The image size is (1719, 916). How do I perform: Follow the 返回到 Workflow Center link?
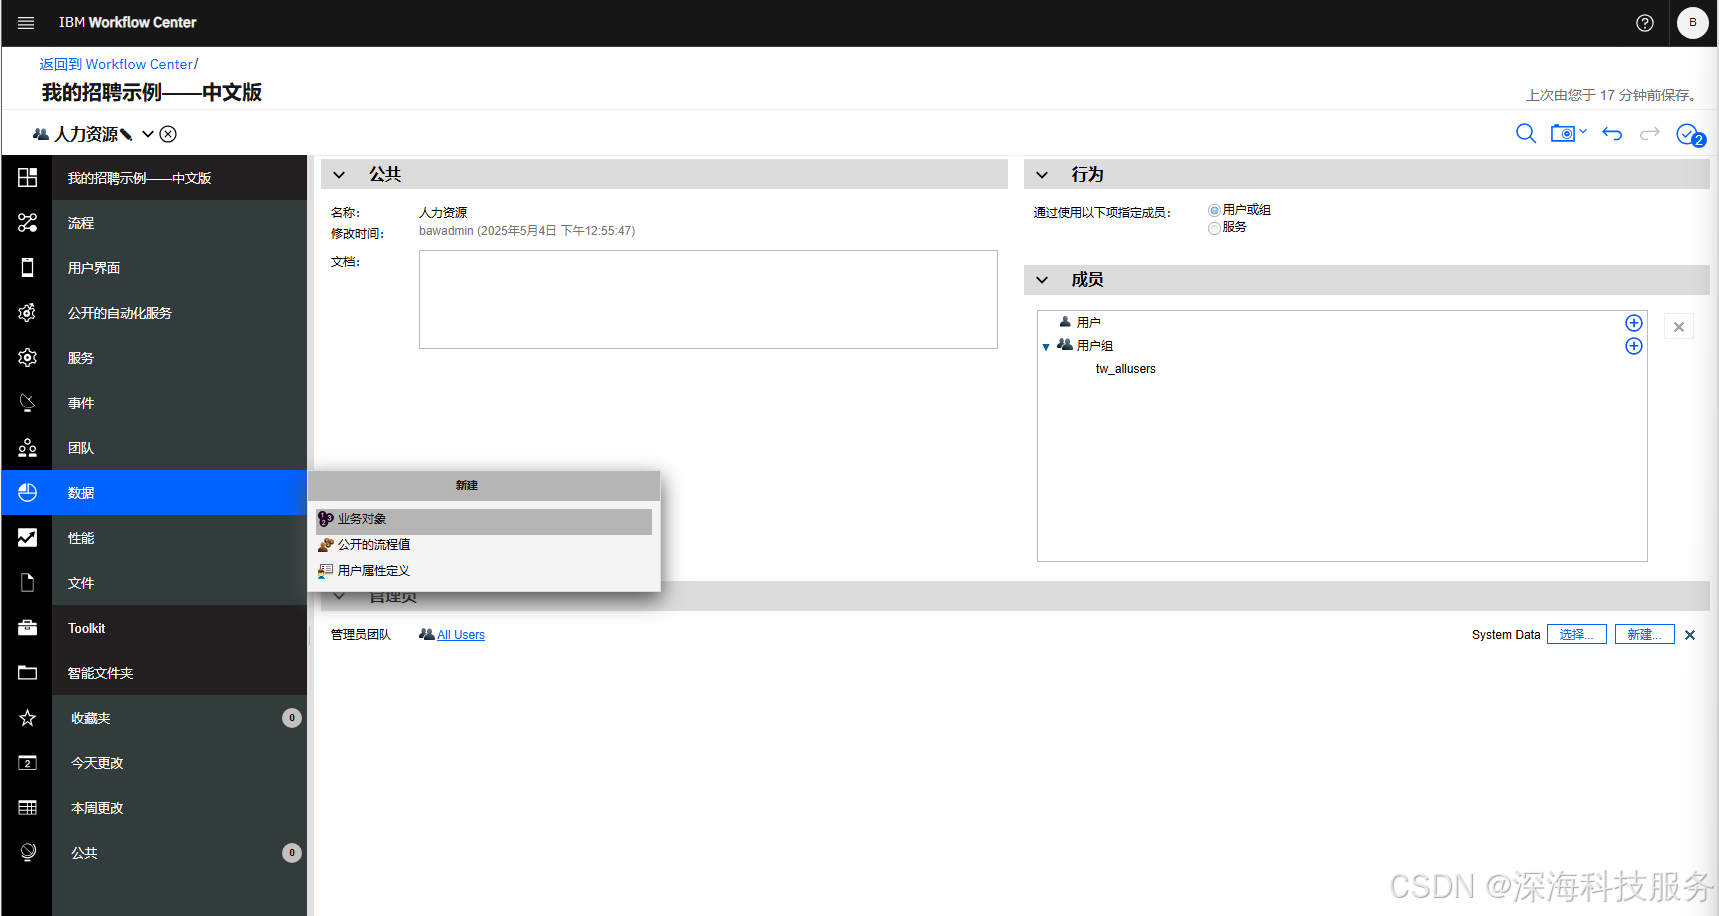[116, 64]
